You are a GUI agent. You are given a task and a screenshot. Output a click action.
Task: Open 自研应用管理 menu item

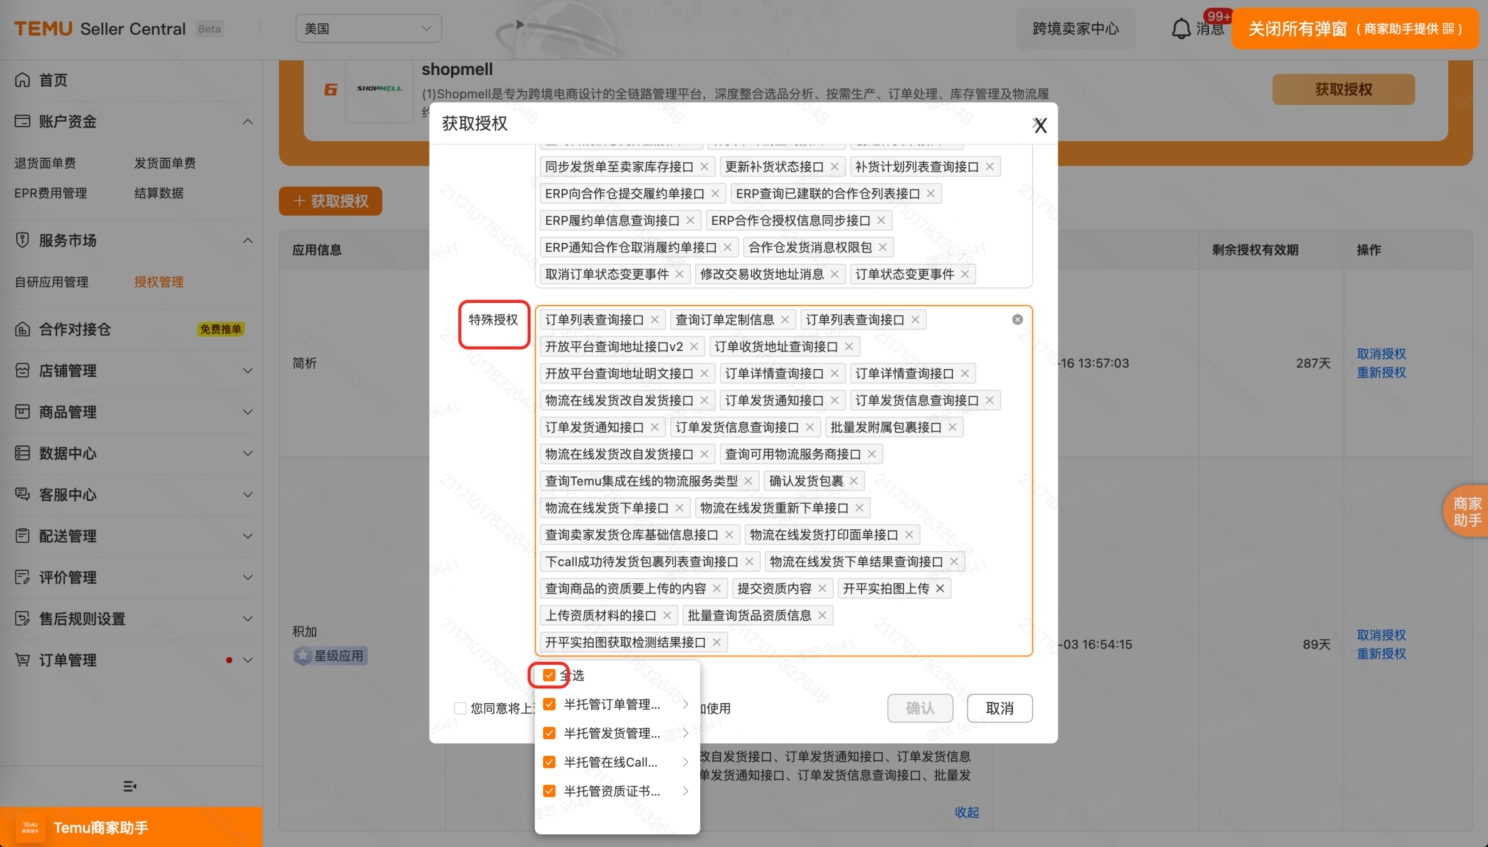pyautogui.click(x=51, y=282)
